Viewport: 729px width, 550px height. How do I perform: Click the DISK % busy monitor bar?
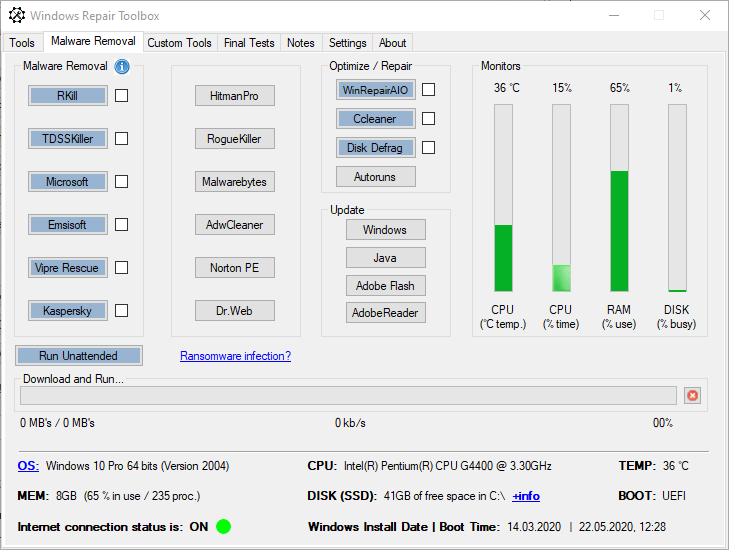tap(677, 198)
